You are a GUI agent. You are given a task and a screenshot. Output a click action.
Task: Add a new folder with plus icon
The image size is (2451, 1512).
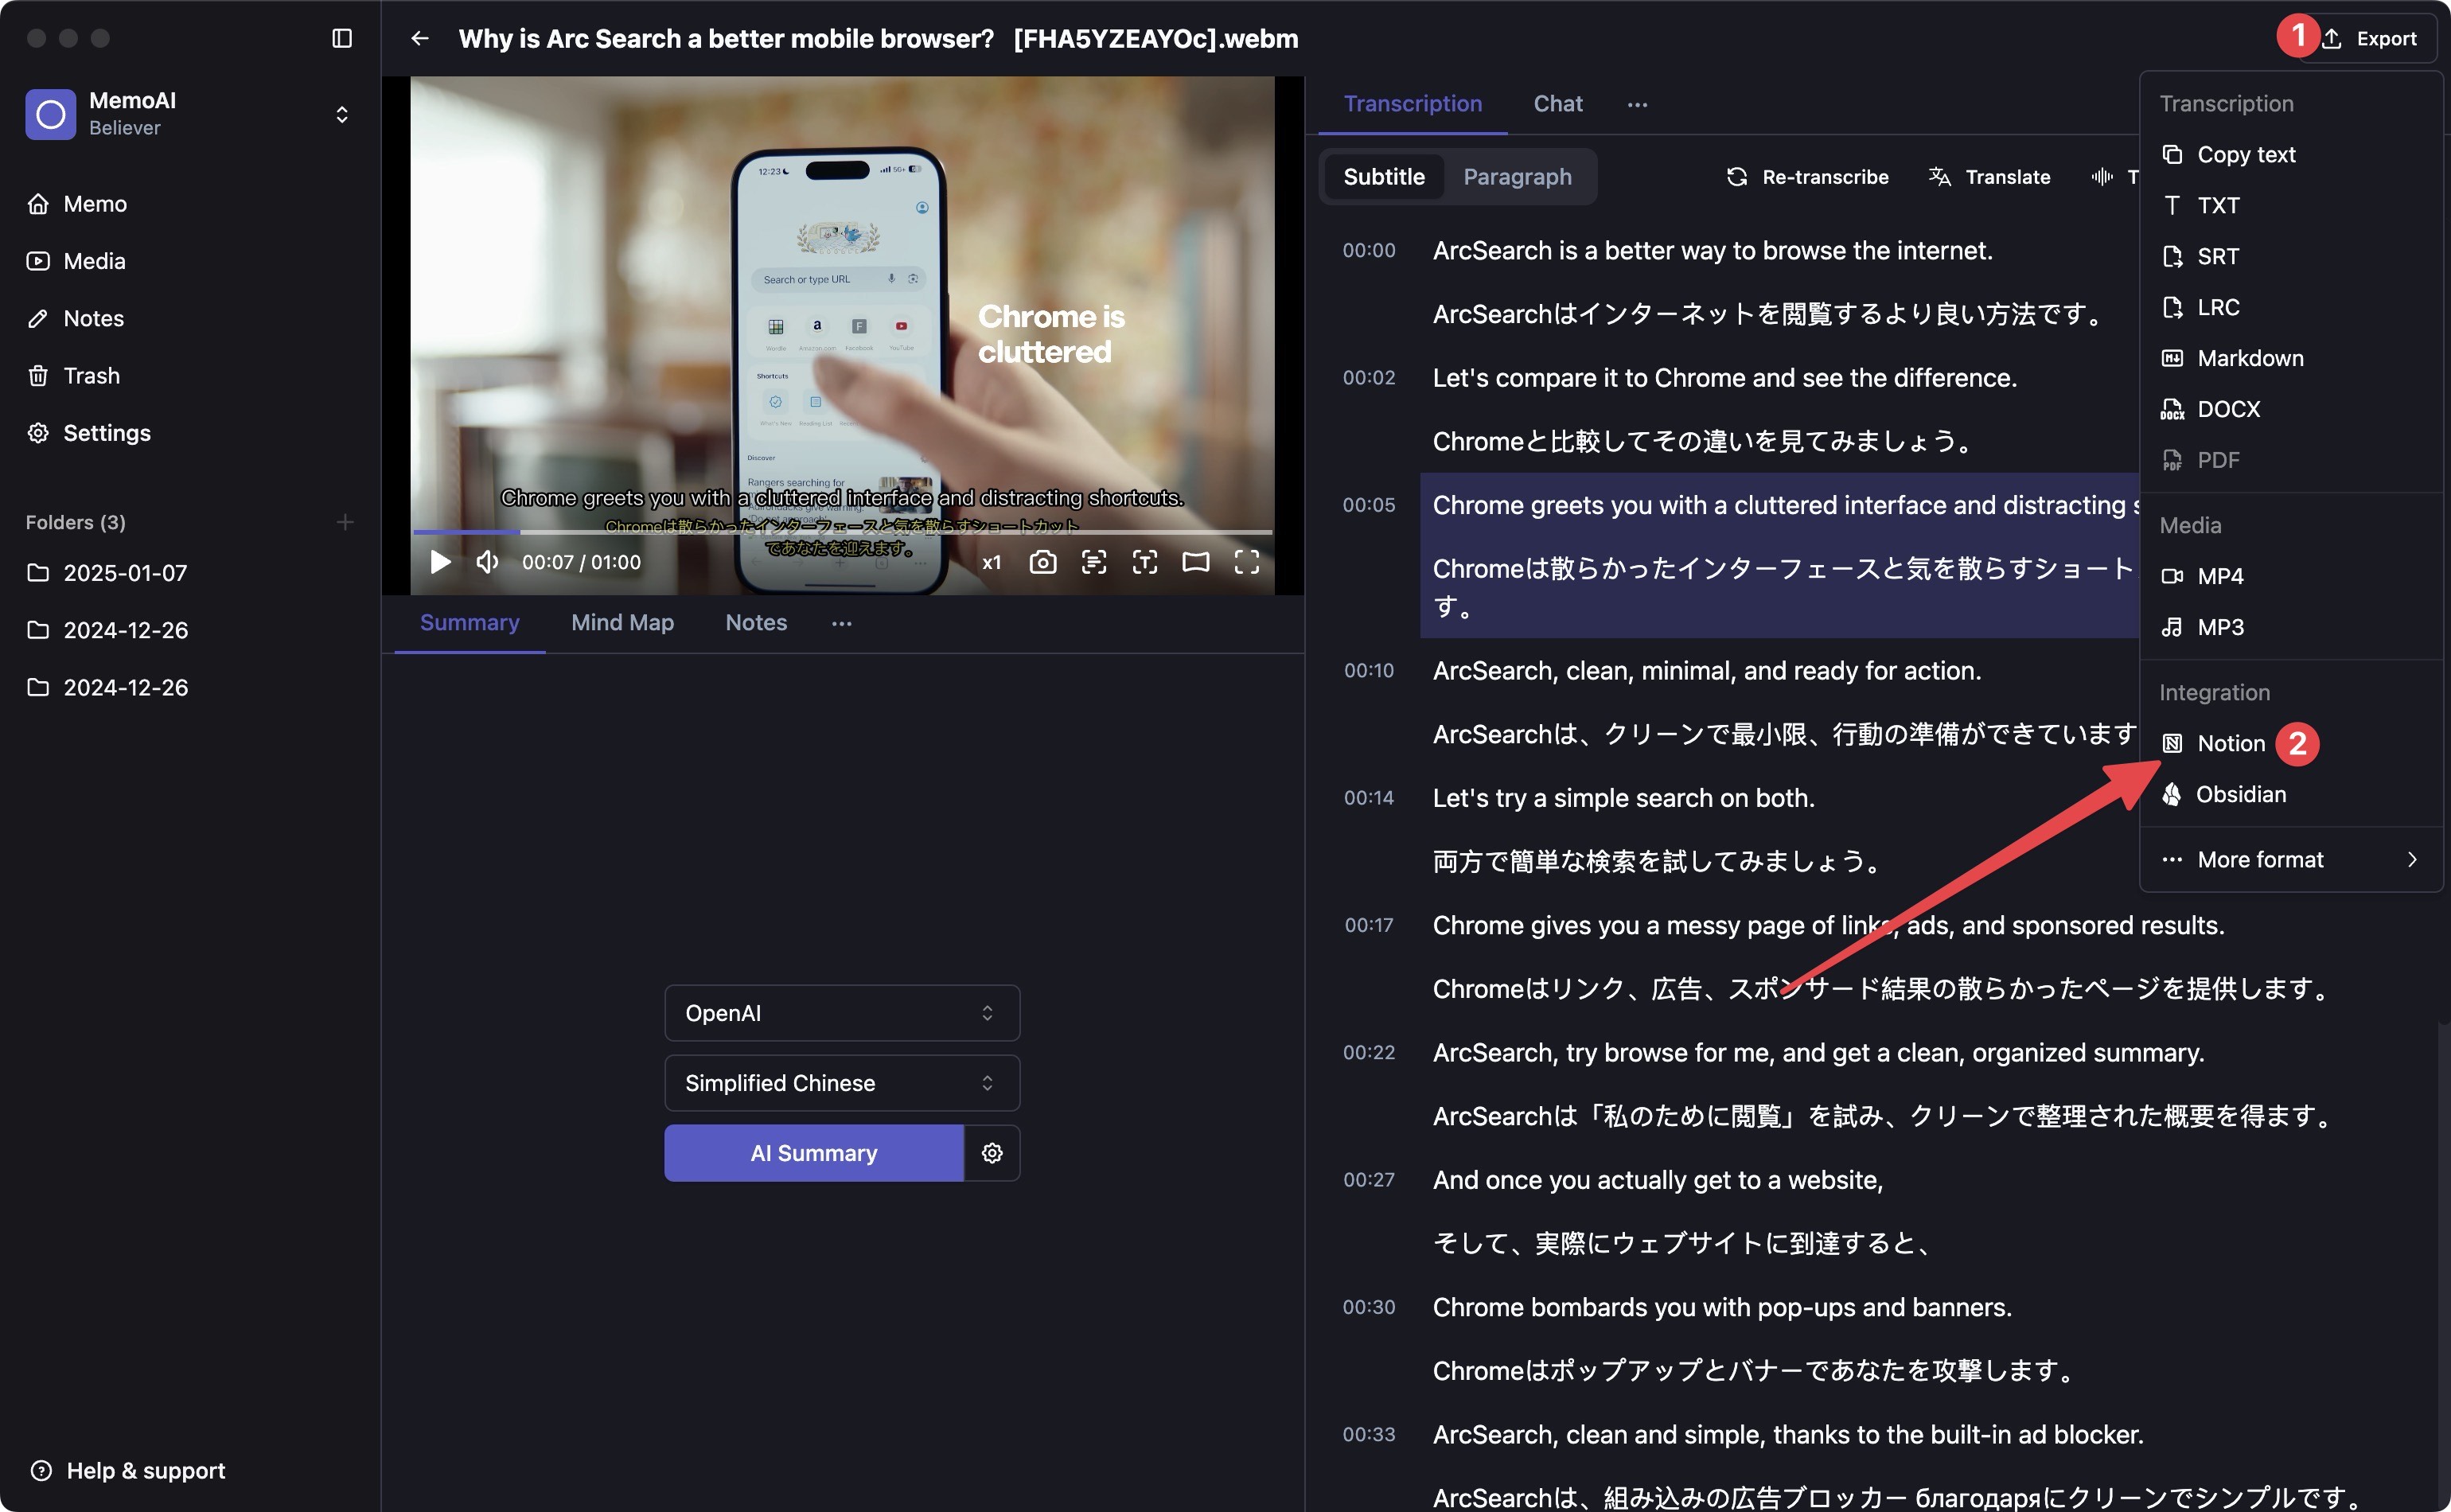click(345, 522)
